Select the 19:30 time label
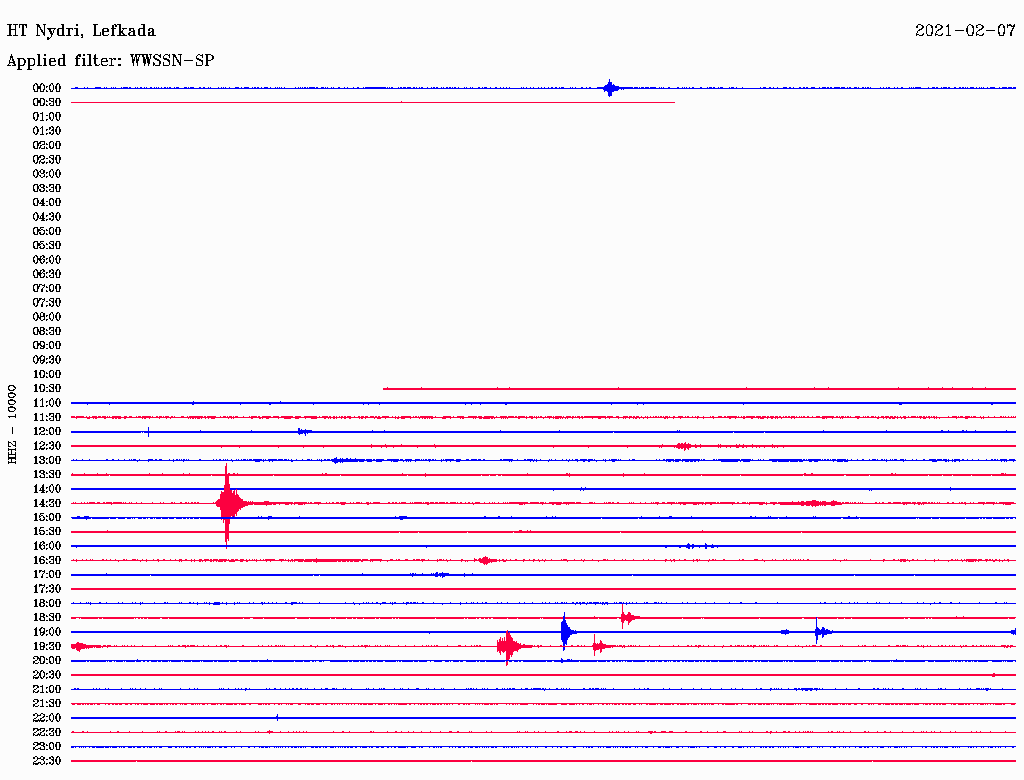 click(x=47, y=646)
